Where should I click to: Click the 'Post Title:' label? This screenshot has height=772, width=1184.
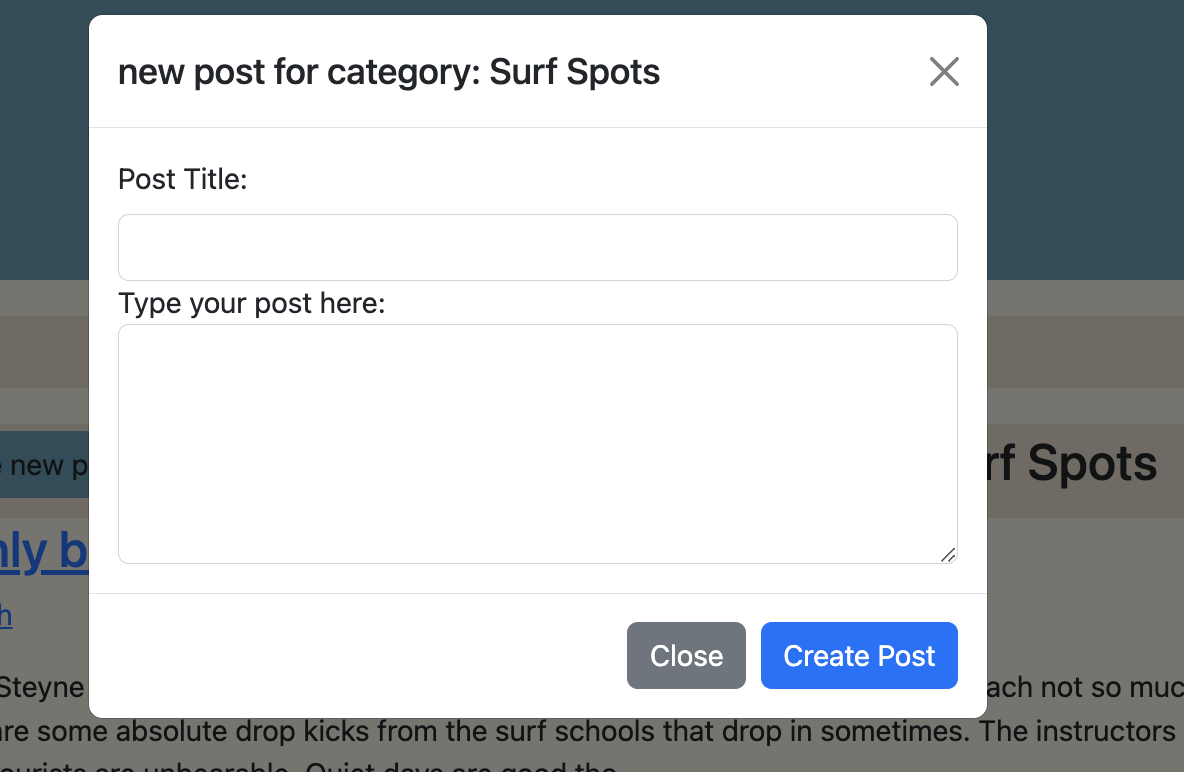click(182, 179)
